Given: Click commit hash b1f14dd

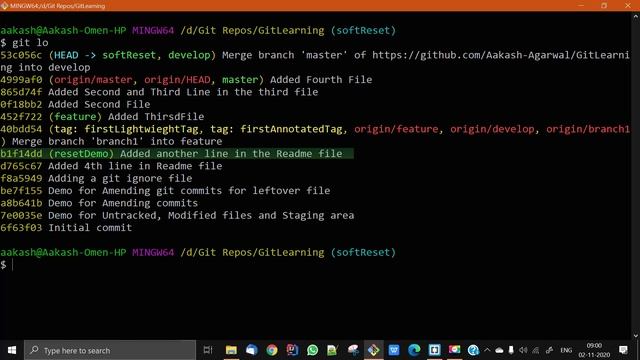Looking at the screenshot, I should pyautogui.click(x=21, y=153).
